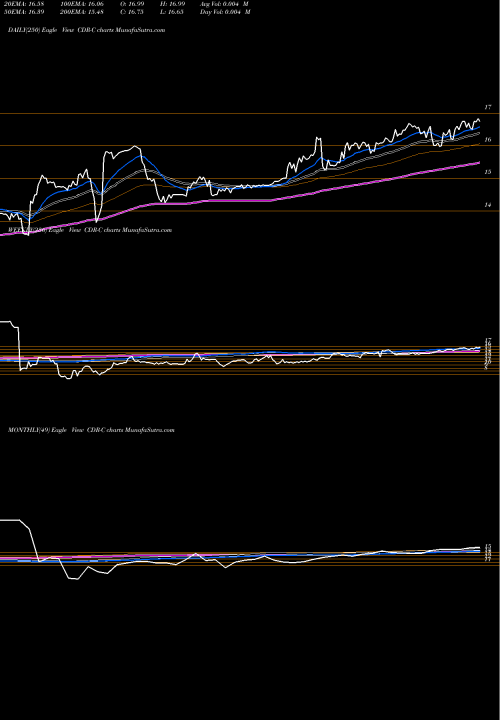The height and width of the screenshot is (720, 500).
Task: Click the Day Vol reading
Action: (225, 12)
